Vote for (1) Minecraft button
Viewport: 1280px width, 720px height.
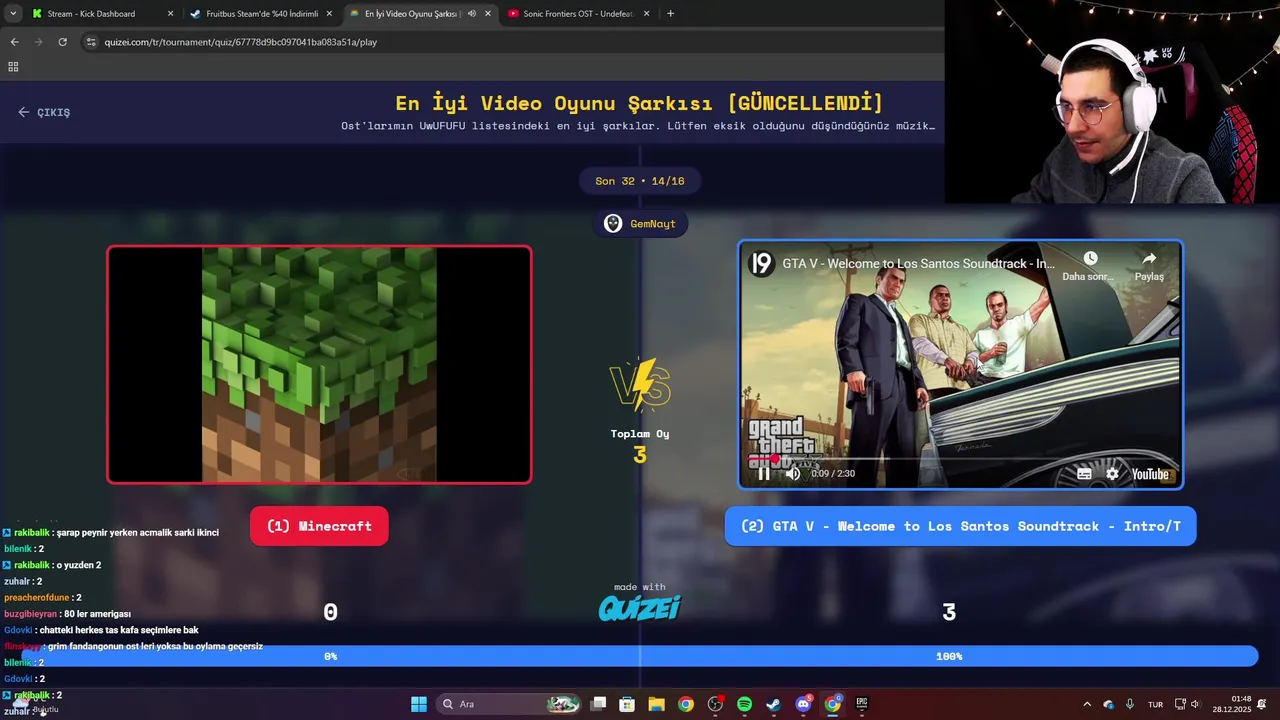click(x=319, y=526)
